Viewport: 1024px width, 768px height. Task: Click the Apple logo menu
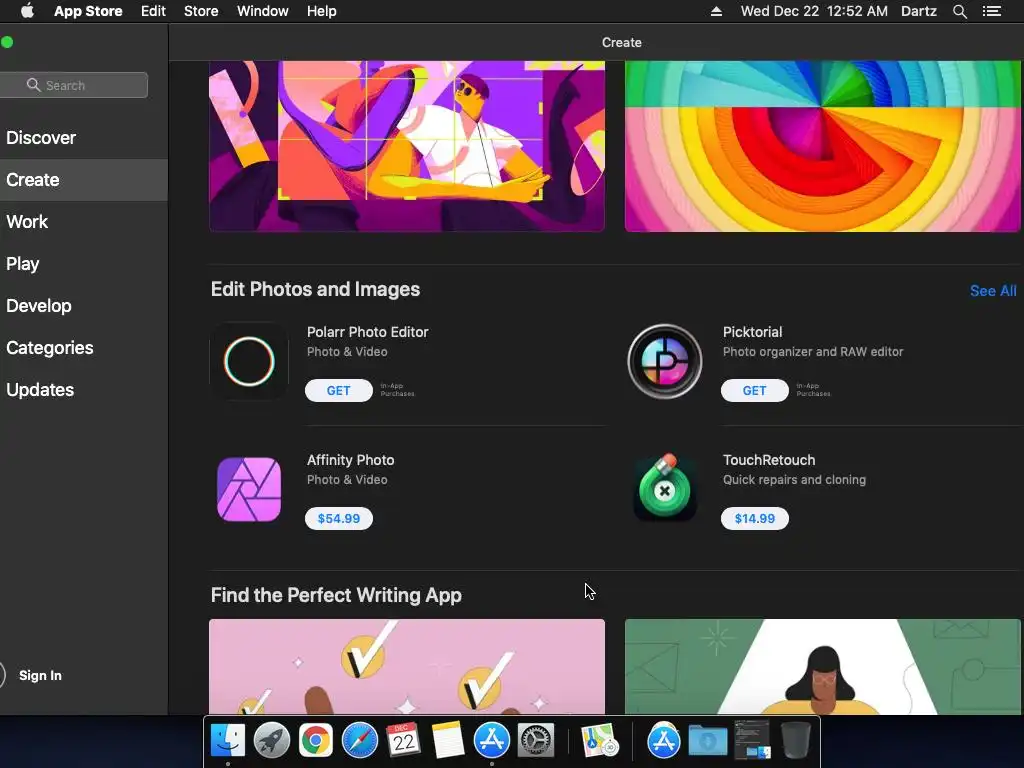point(27,11)
